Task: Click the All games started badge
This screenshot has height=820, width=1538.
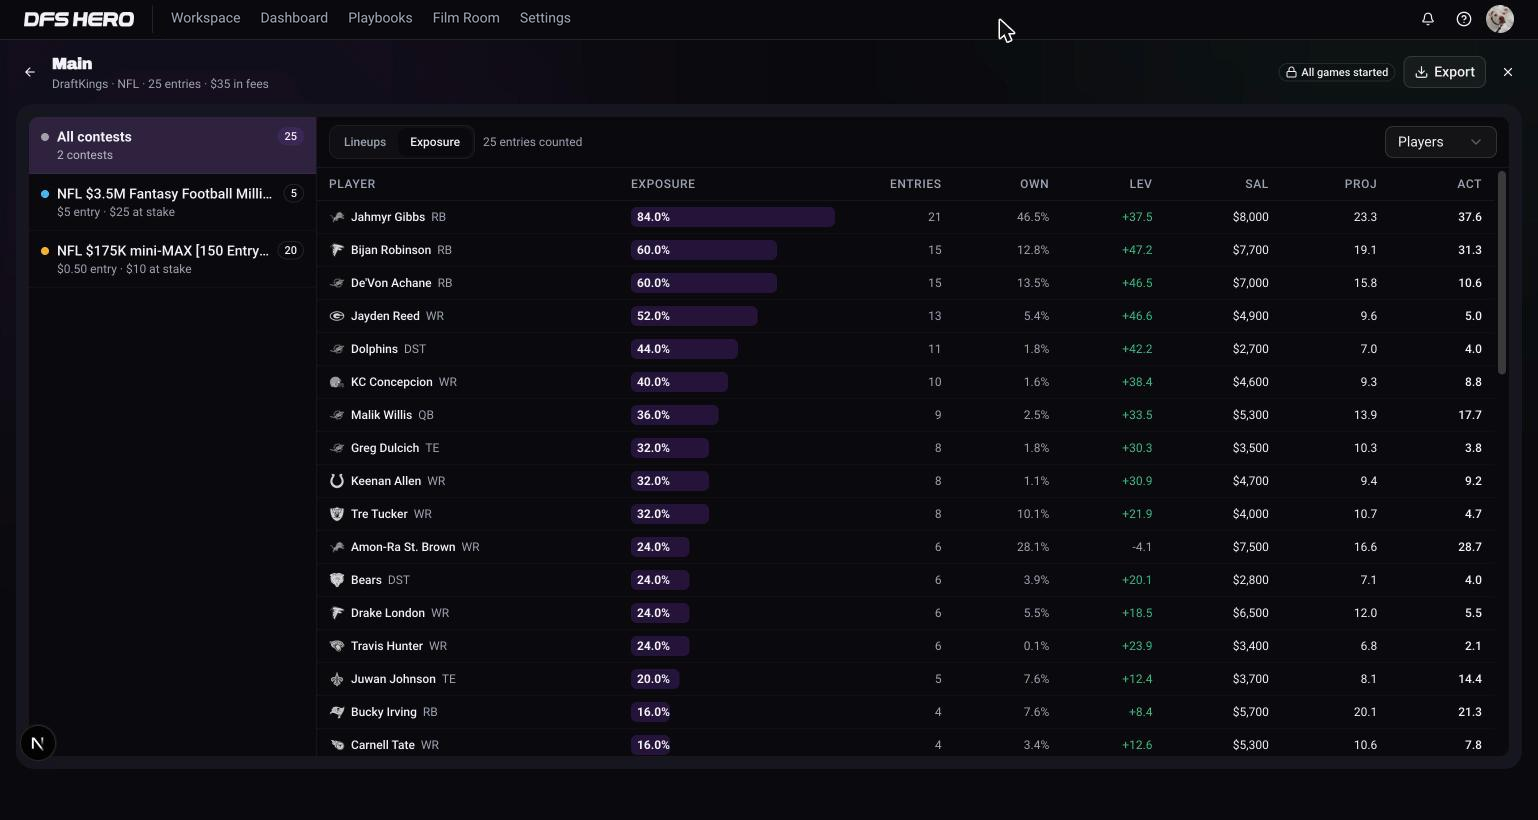Action: click(1337, 72)
